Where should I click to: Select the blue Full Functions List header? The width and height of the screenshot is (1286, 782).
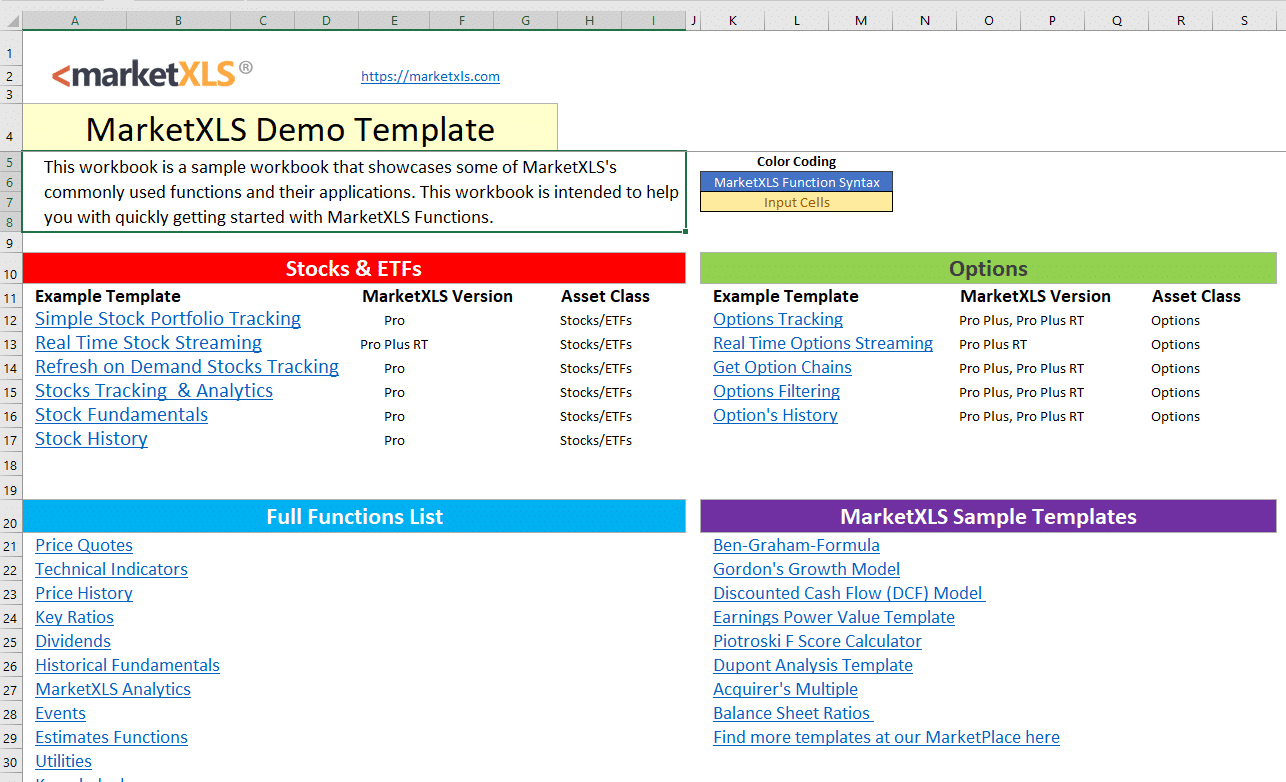[x=354, y=516]
